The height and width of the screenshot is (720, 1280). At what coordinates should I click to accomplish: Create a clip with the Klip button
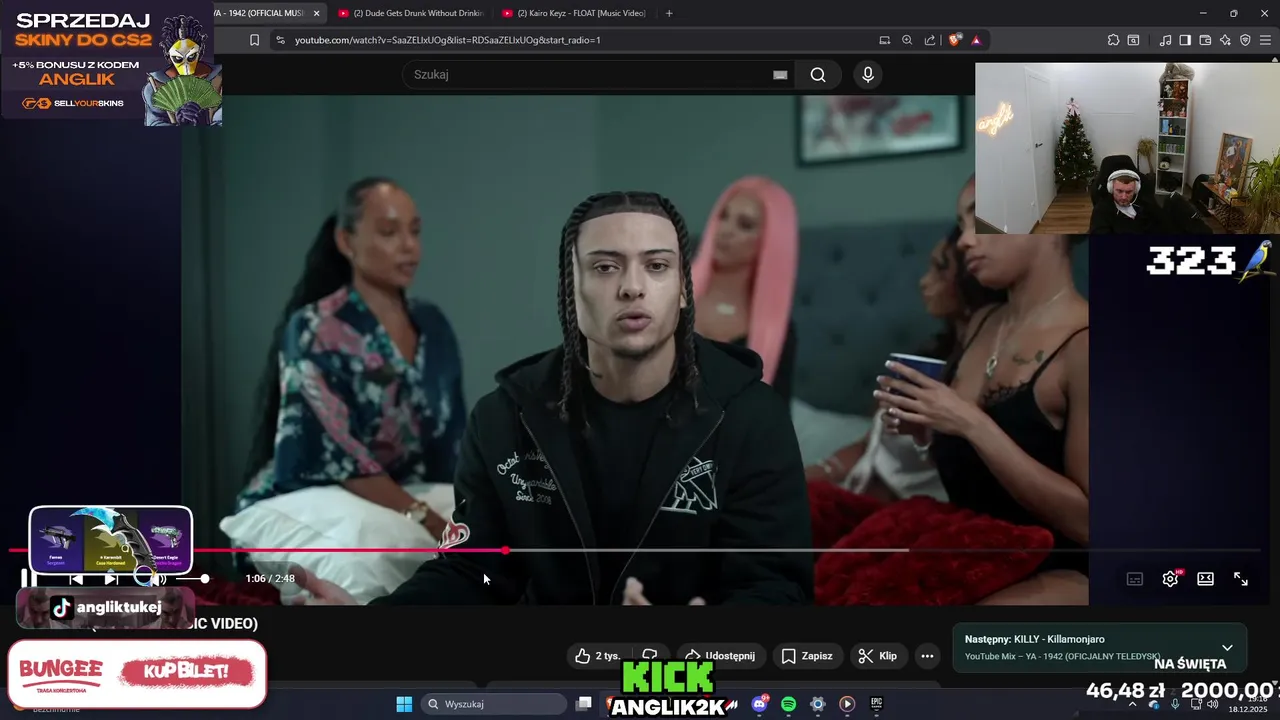click(878, 656)
